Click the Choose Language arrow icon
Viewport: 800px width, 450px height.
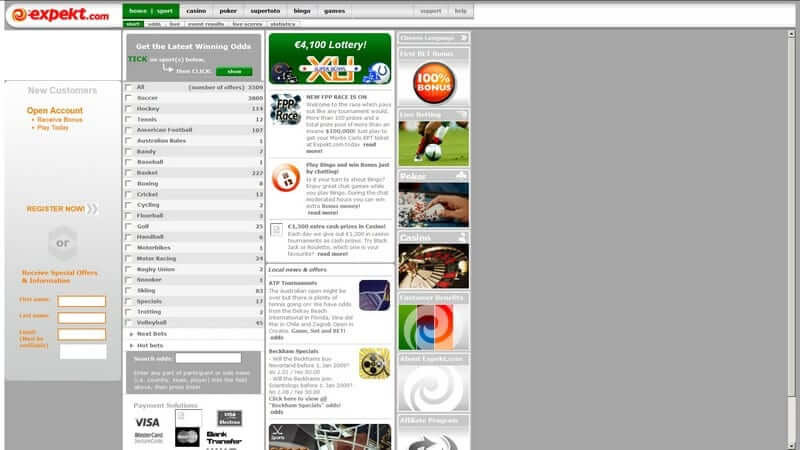click(x=463, y=38)
